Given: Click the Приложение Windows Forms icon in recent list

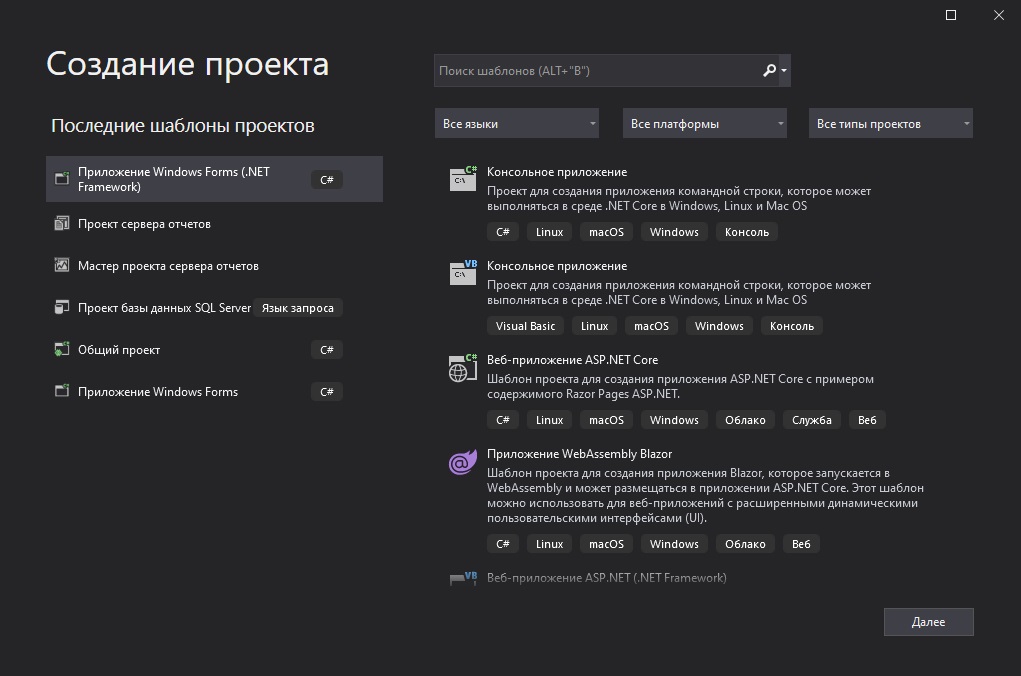Looking at the screenshot, I should 62,391.
